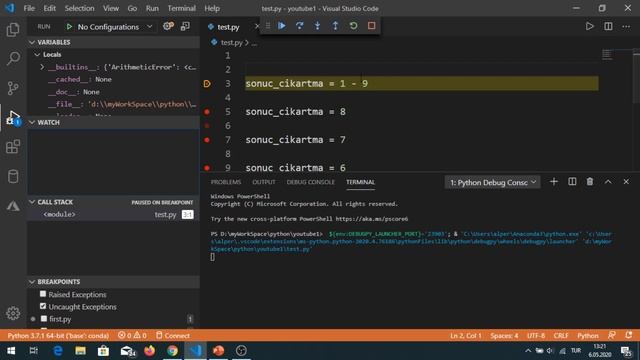Viewport: 640px width, 360px height.
Task: Expand the __builtins__ variable
Action: point(42,67)
